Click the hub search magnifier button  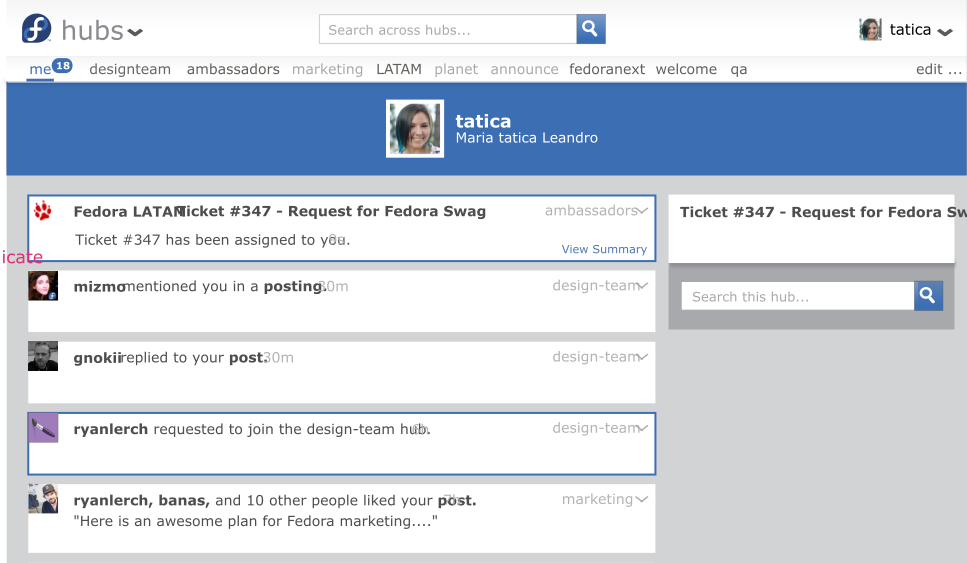[928, 297]
